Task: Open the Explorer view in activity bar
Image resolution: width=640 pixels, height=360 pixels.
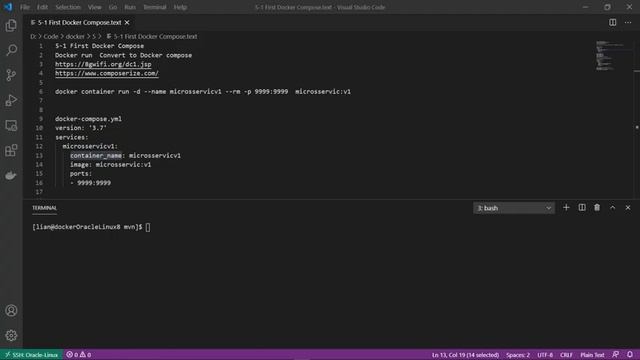Action: (x=11, y=26)
